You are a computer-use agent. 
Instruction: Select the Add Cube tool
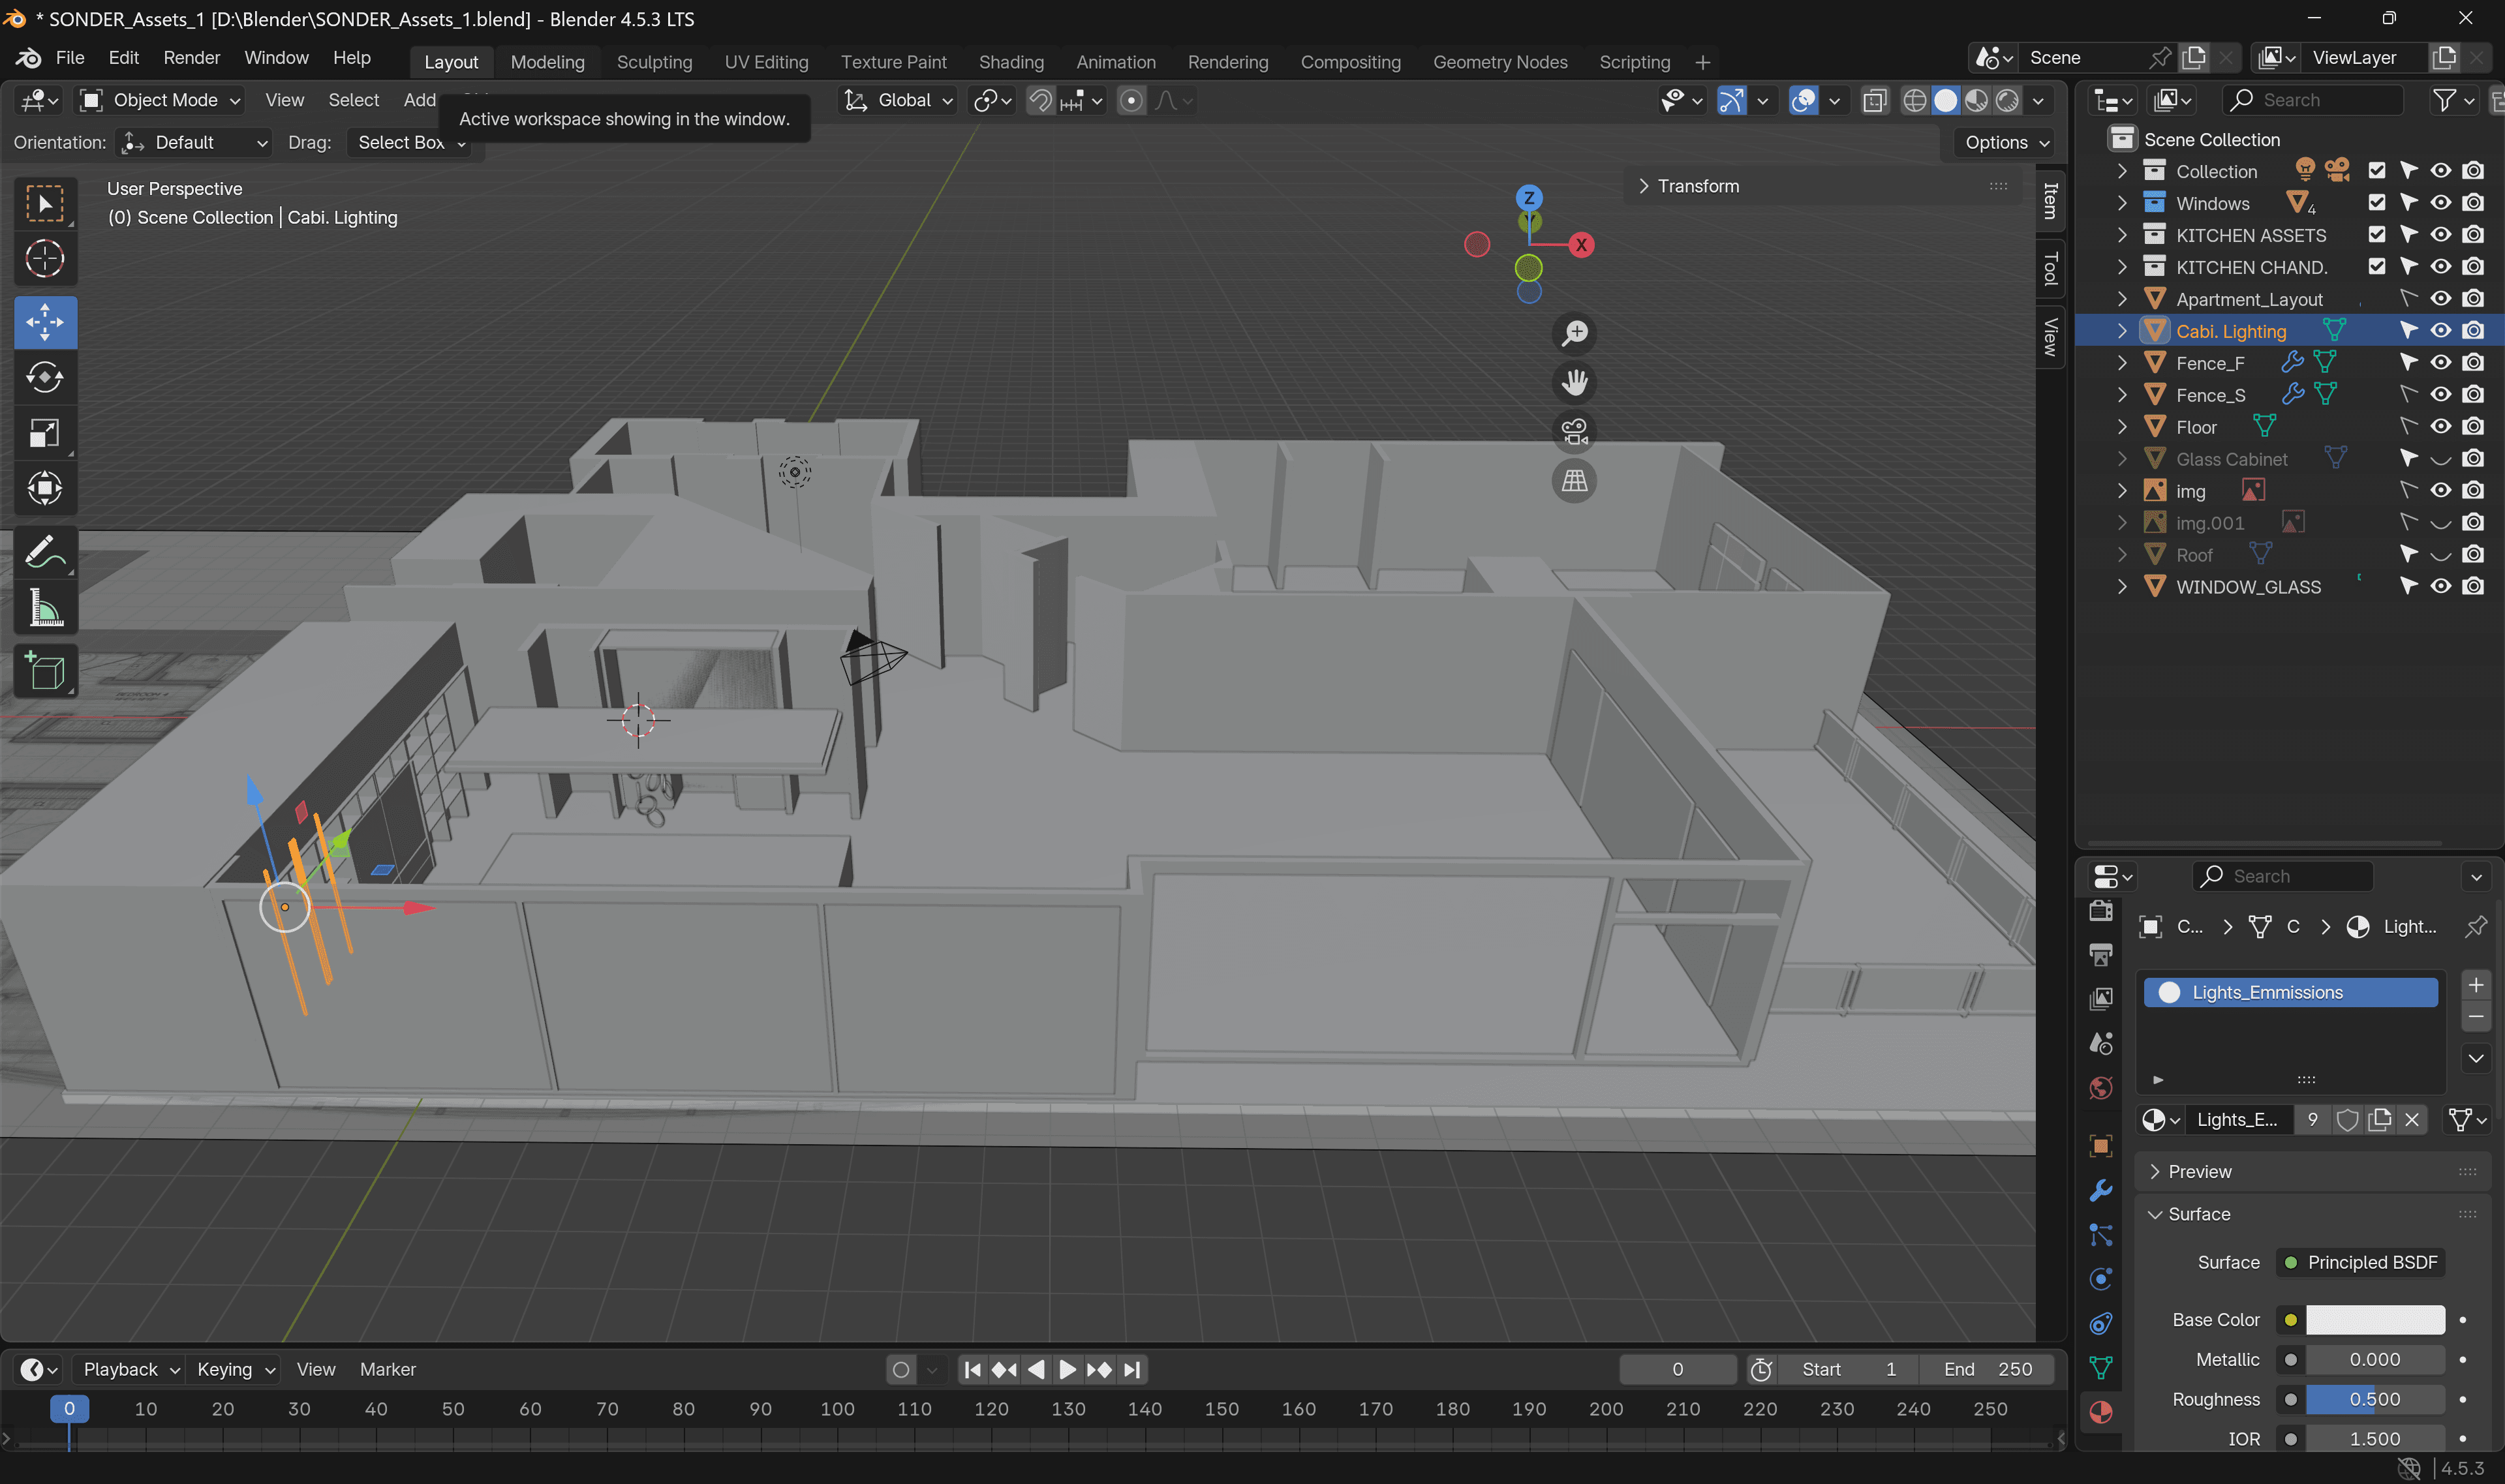pyautogui.click(x=45, y=671)
